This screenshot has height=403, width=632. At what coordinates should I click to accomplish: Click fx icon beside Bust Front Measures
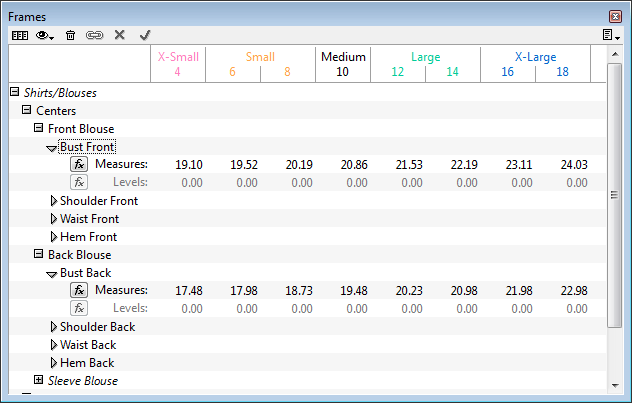point(78,165)
